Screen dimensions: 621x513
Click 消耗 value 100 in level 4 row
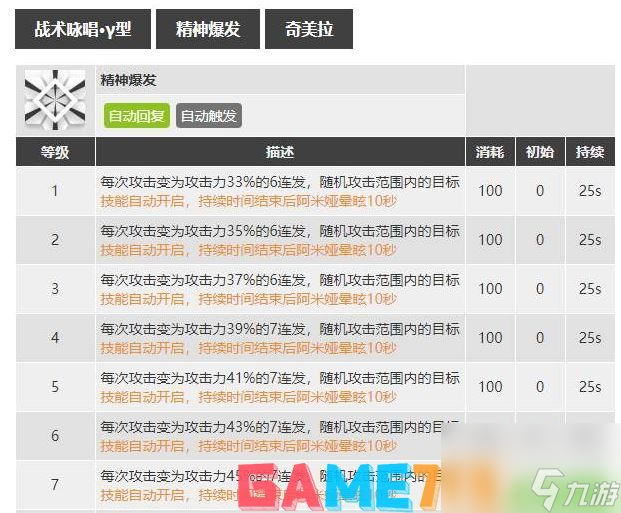point(490,338)
